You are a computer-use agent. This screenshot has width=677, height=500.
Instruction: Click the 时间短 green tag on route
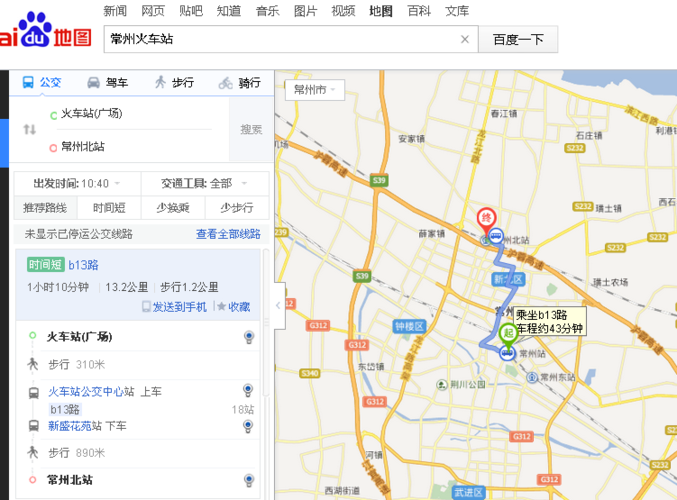coord(45,264)
